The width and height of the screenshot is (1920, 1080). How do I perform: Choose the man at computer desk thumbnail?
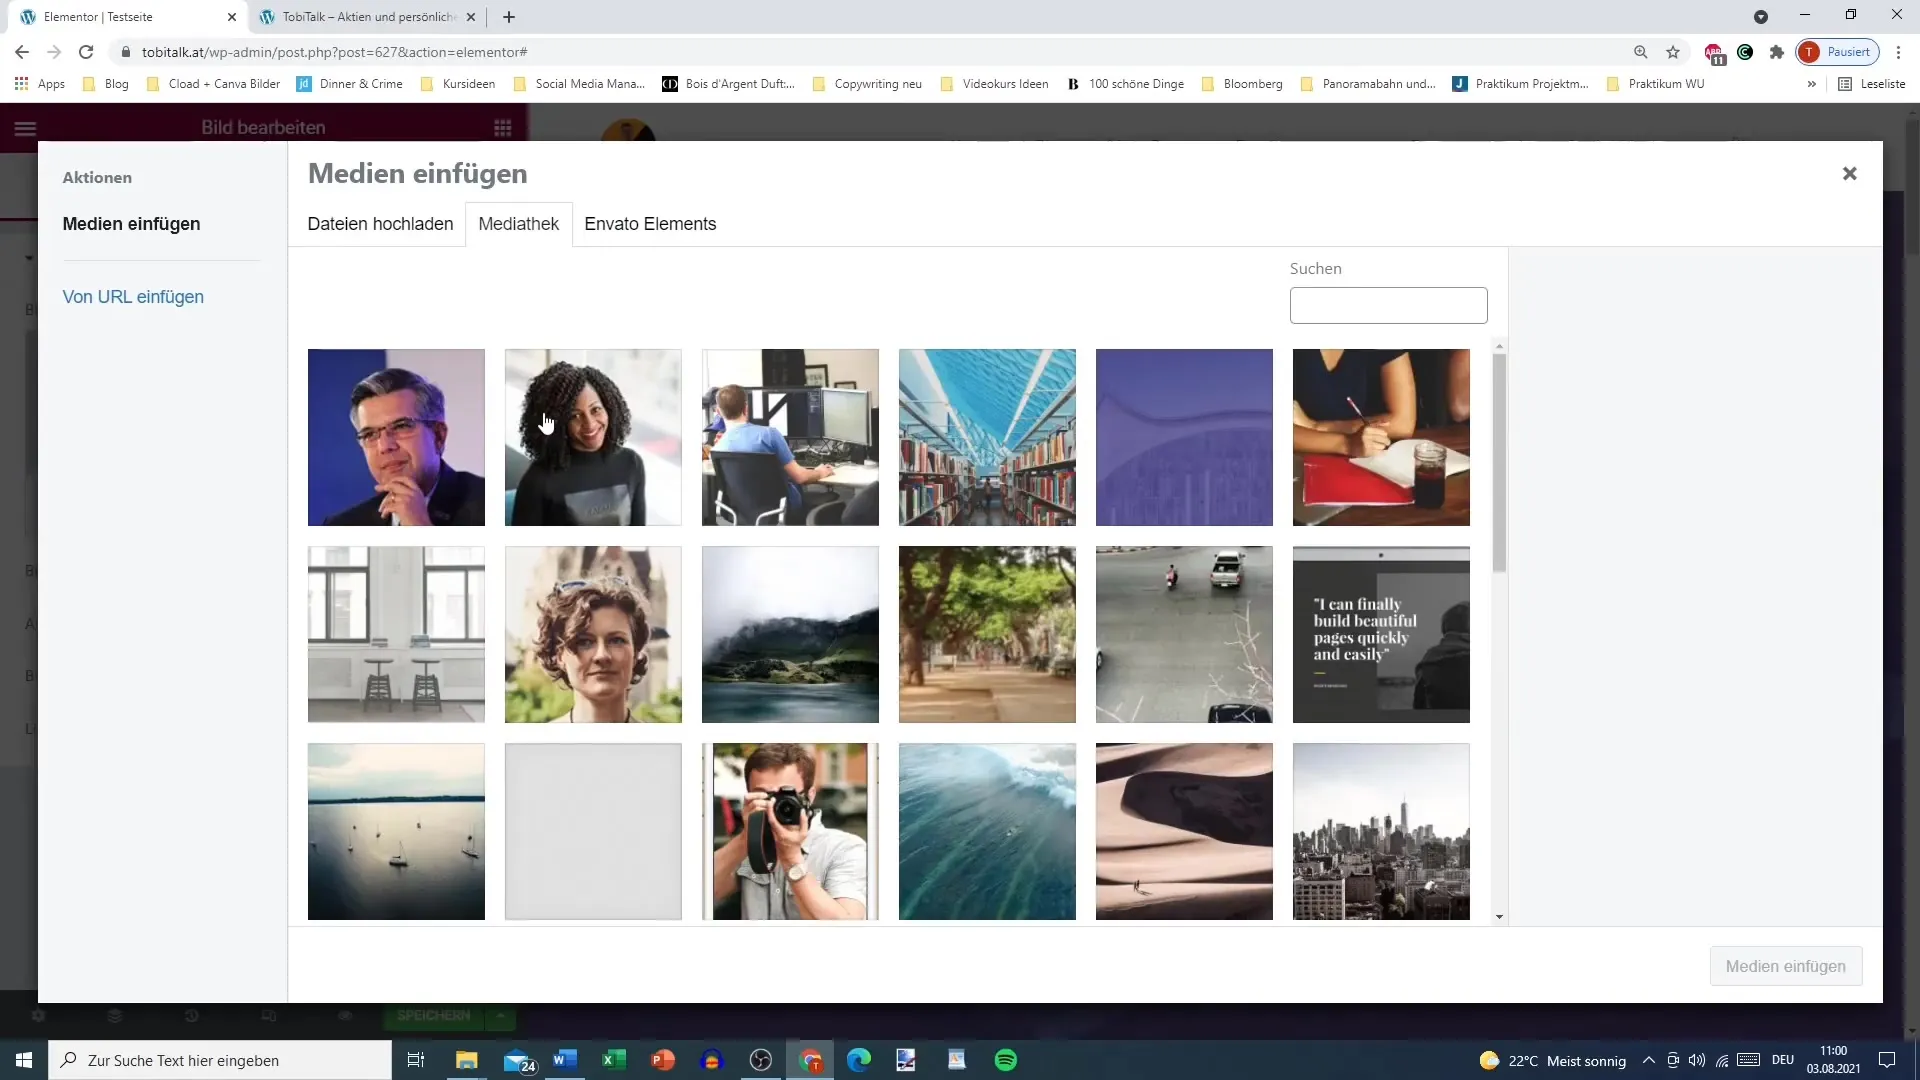[x=790, y=437]
